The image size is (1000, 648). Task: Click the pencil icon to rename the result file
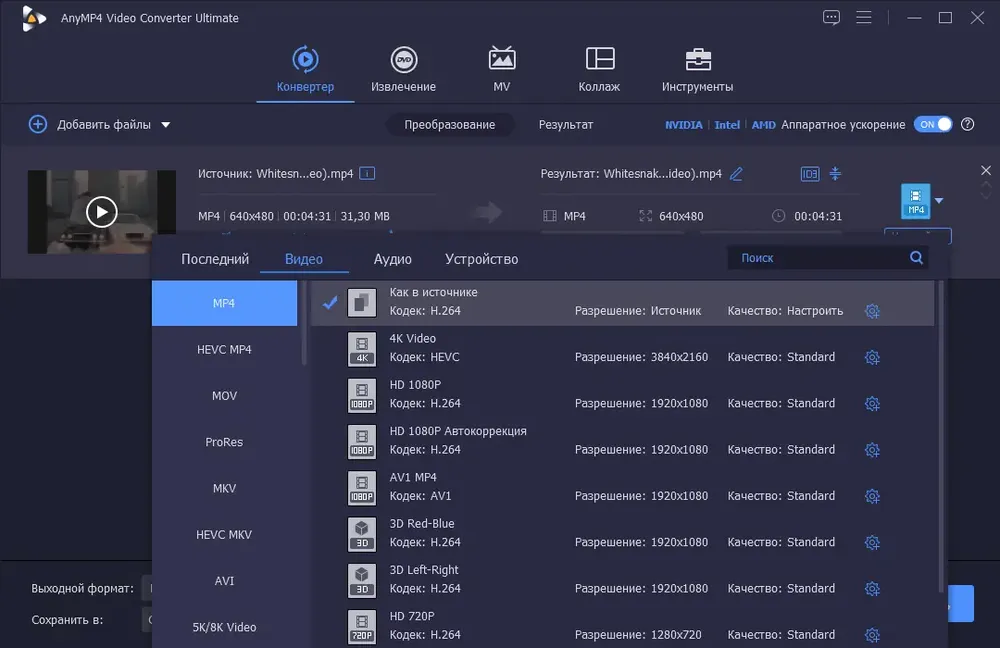(x=736, y=173)
